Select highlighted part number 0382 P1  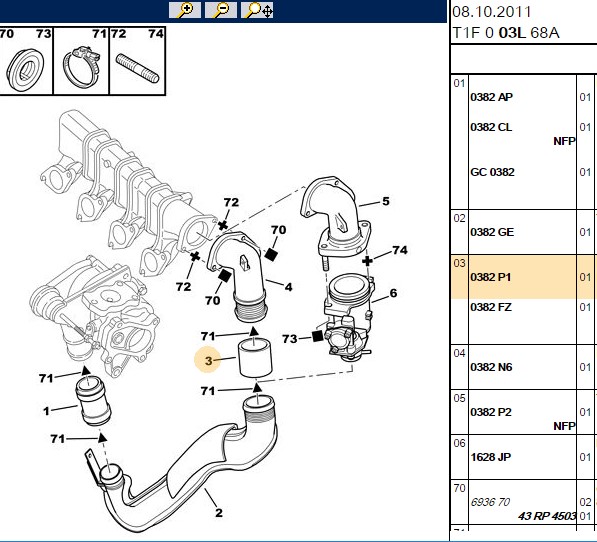coord(490,277)
